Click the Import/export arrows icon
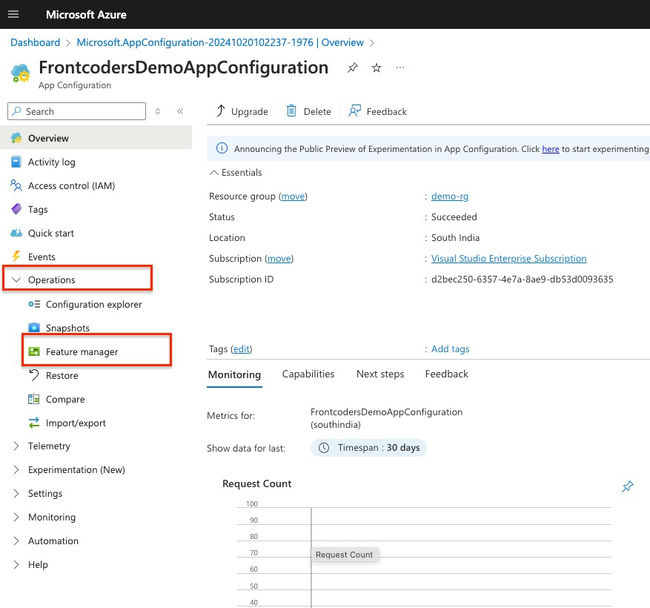Viewport: 650px width, 608px height. [x=34, y=423]
